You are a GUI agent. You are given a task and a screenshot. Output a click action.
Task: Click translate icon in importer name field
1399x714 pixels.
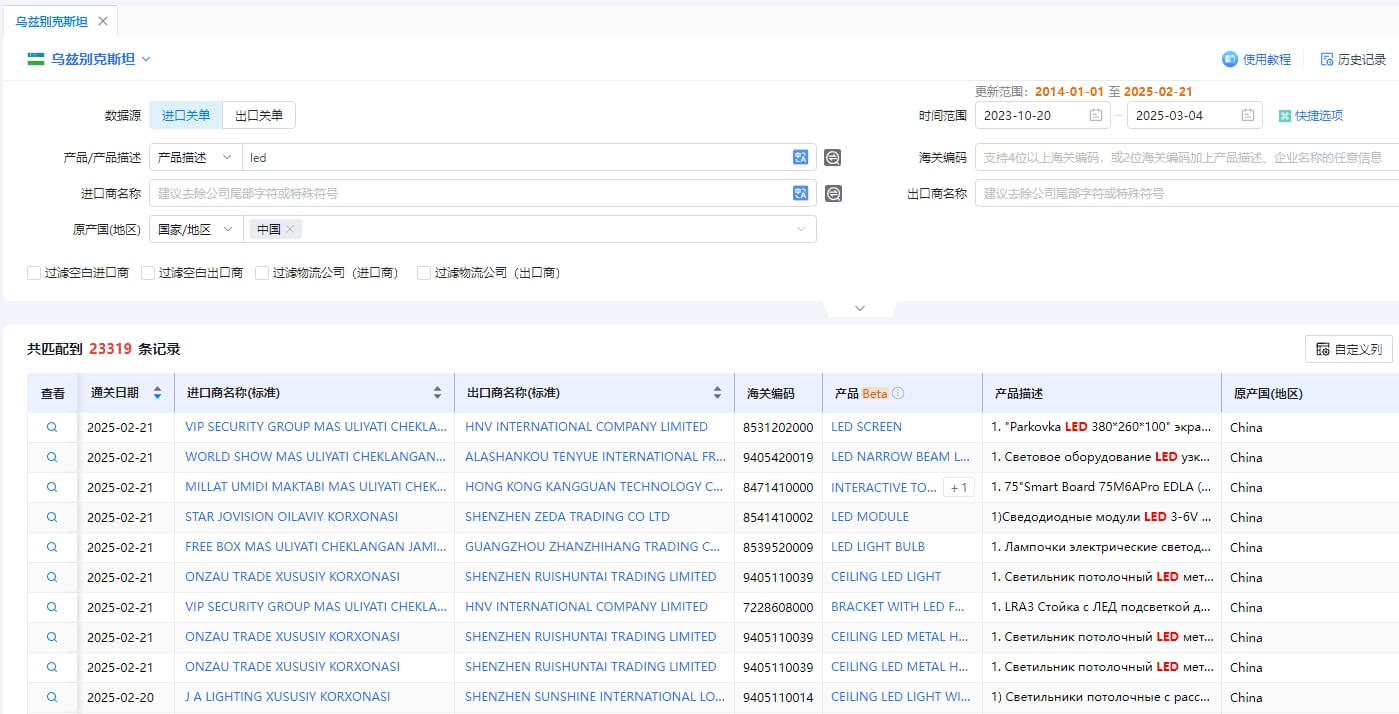coord(800,193)
